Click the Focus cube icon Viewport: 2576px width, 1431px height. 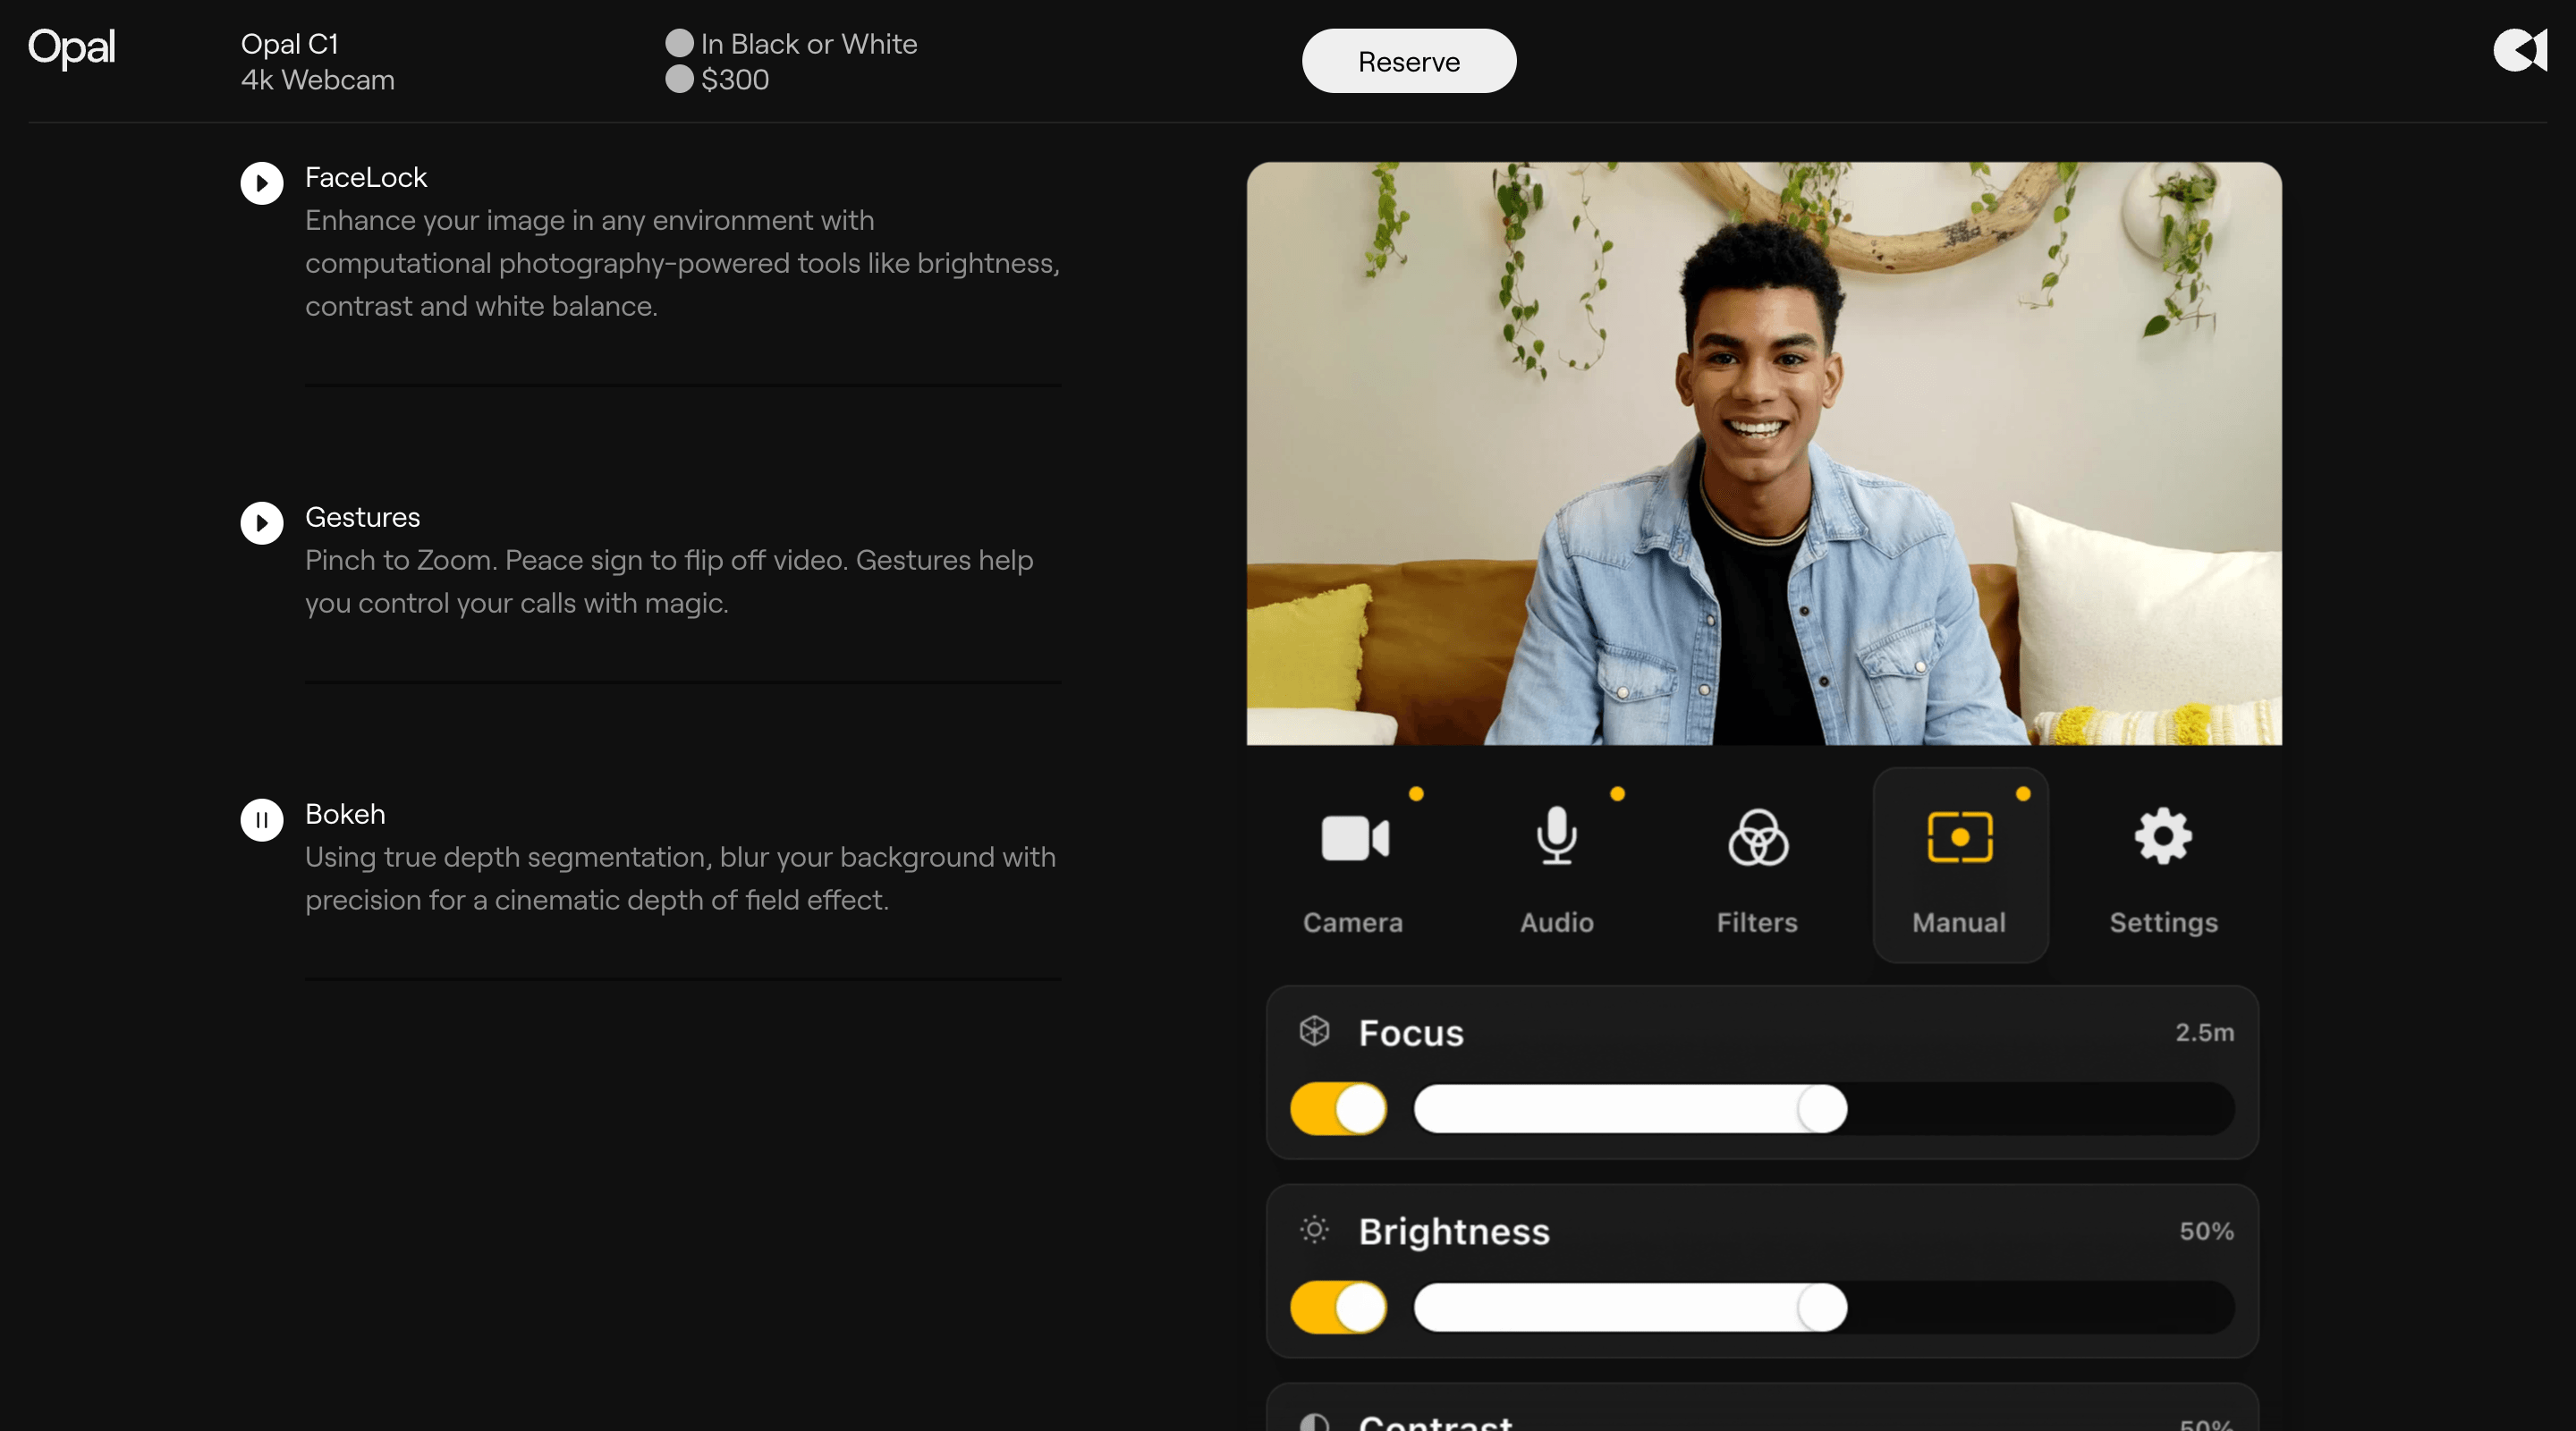point(1315,1033)
